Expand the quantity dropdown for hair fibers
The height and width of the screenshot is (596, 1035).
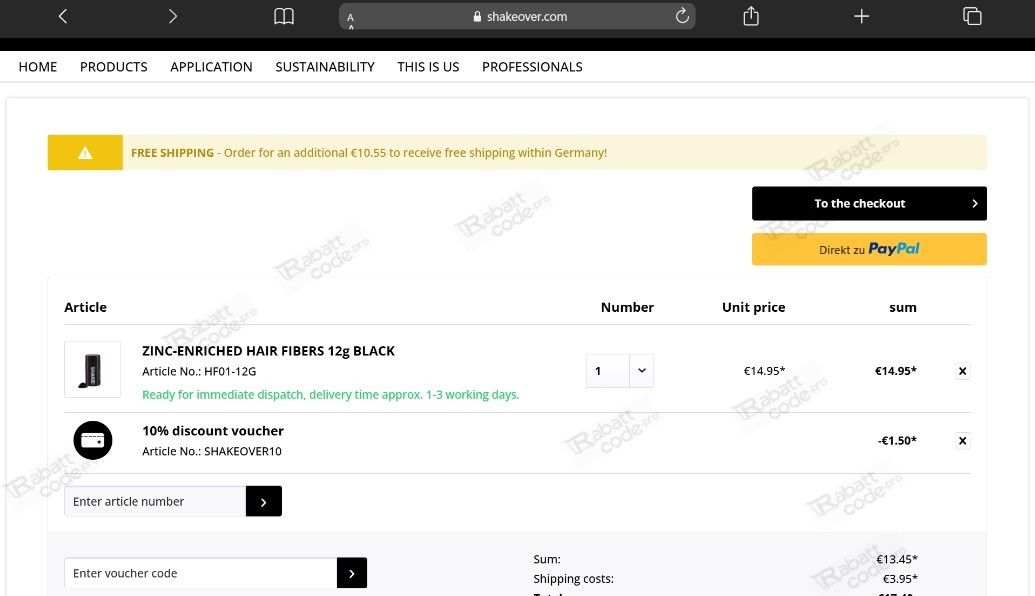642,371
